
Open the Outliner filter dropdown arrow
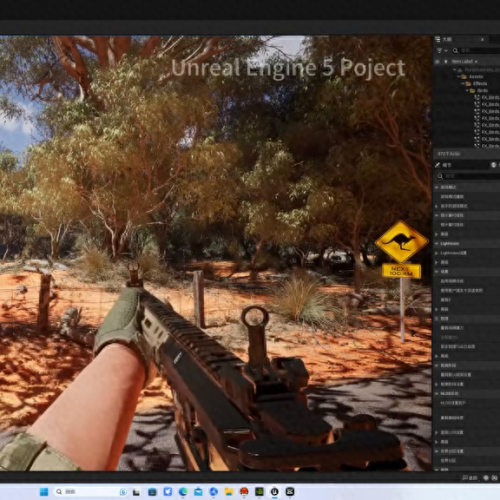point(446,51)
